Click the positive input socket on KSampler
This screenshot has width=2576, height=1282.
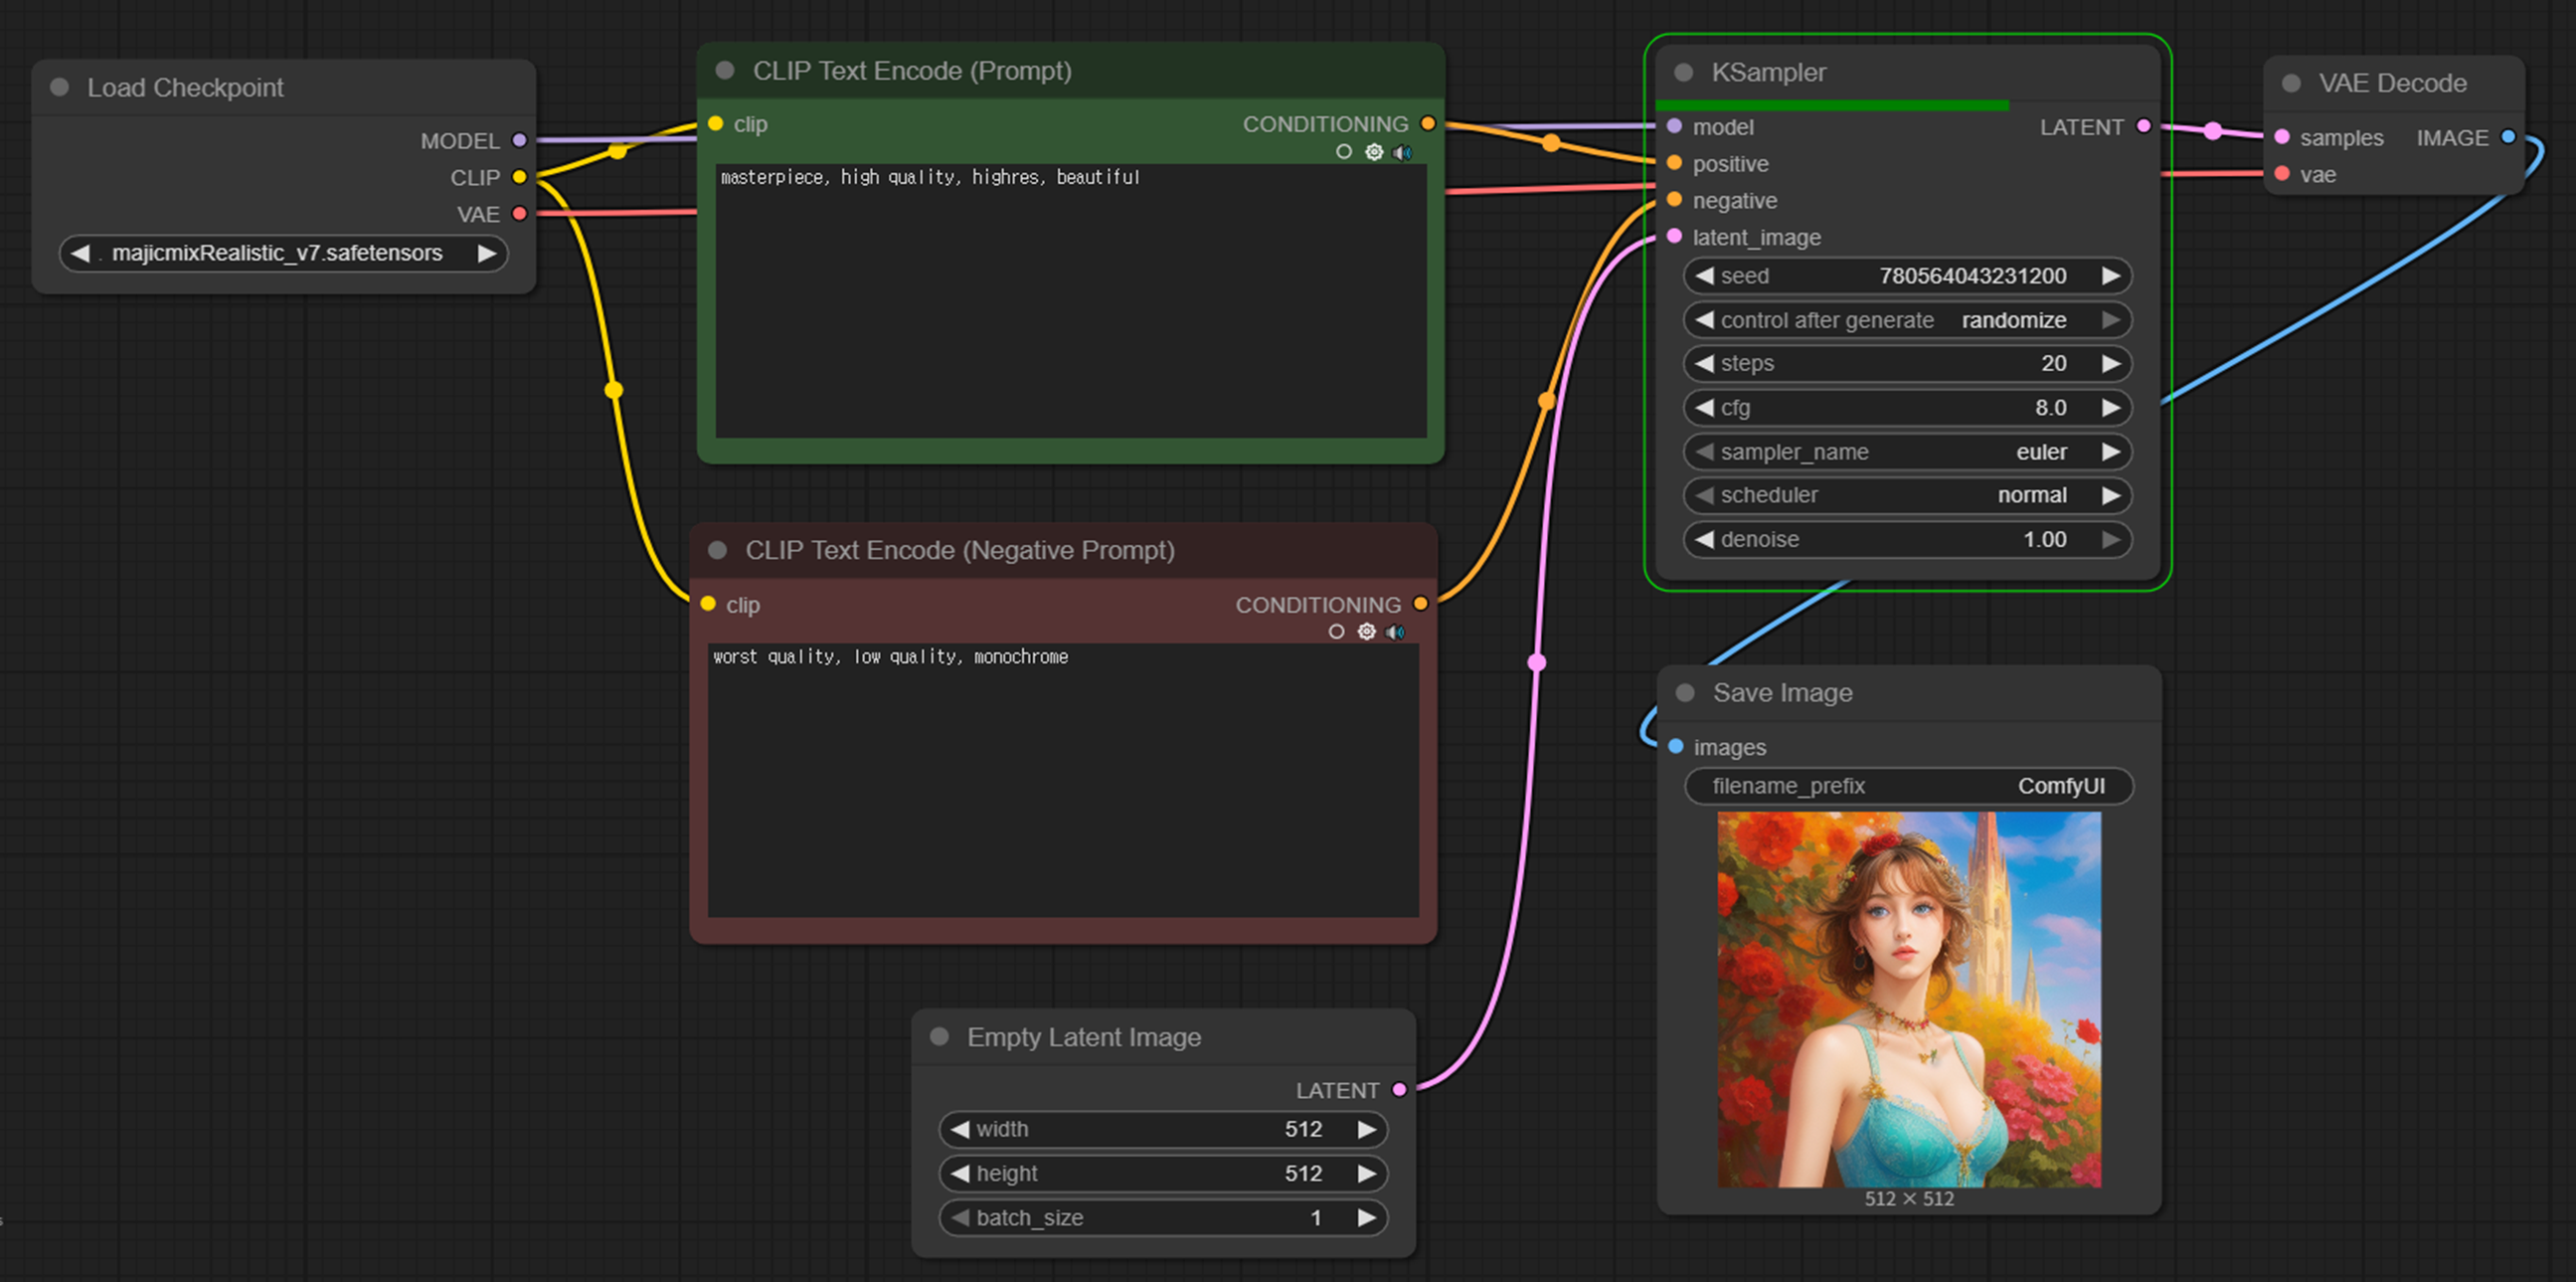[1675, 163]
